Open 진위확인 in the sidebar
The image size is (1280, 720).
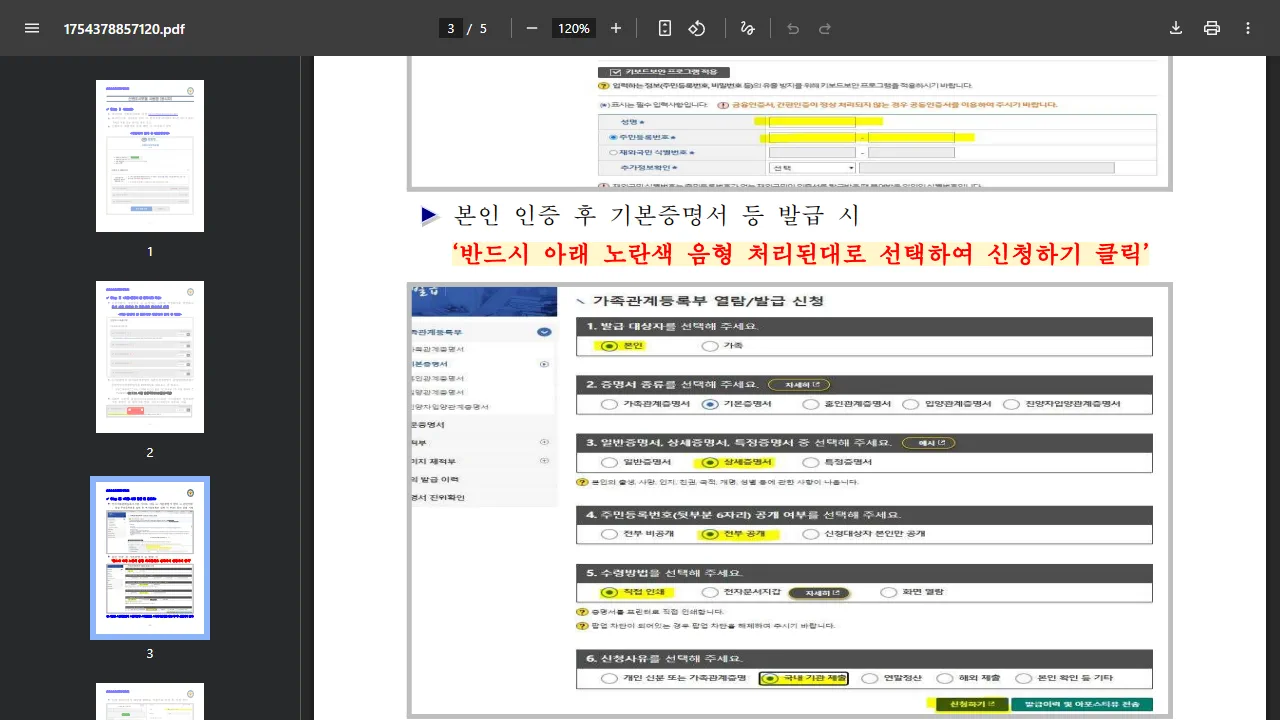[437, 497]
